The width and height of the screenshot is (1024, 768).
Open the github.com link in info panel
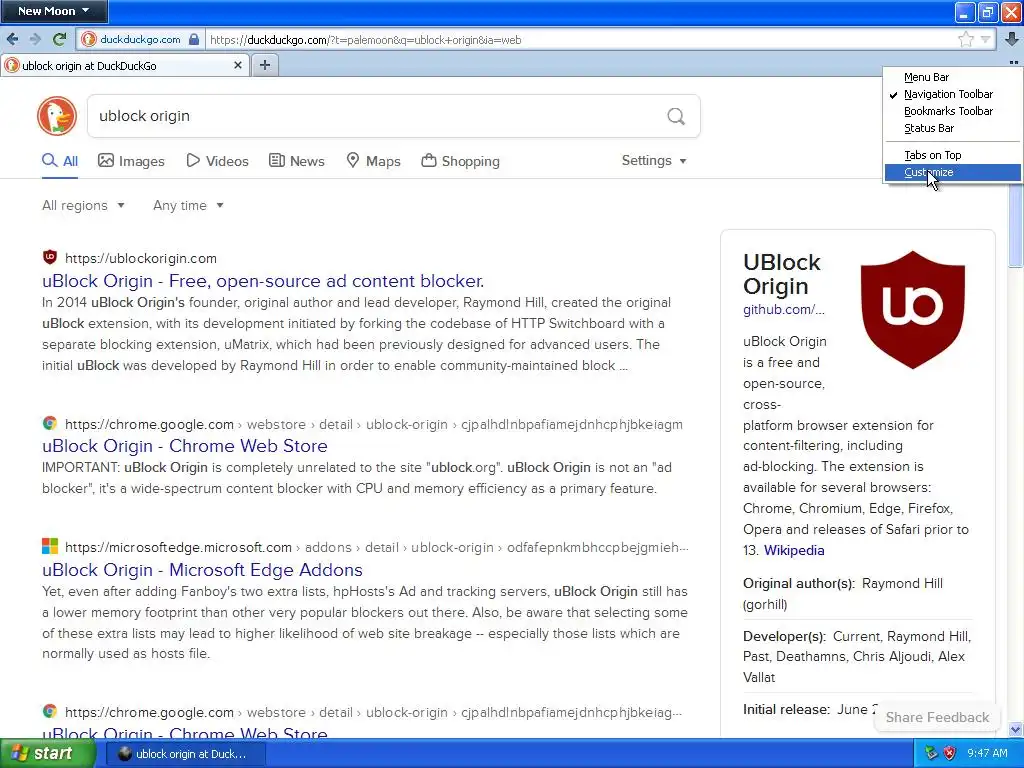pos(784,310)
